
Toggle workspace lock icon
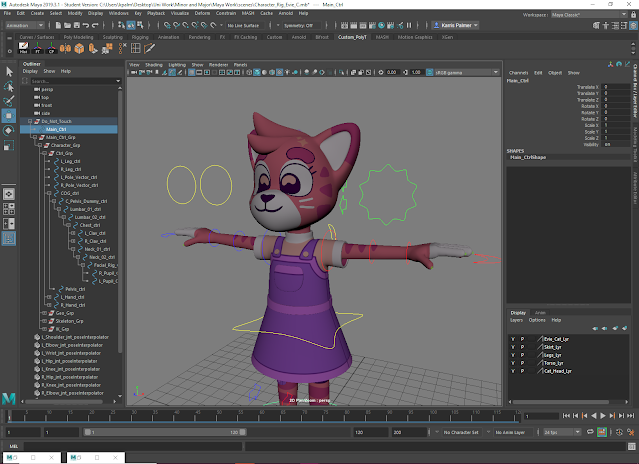point(633,15)
